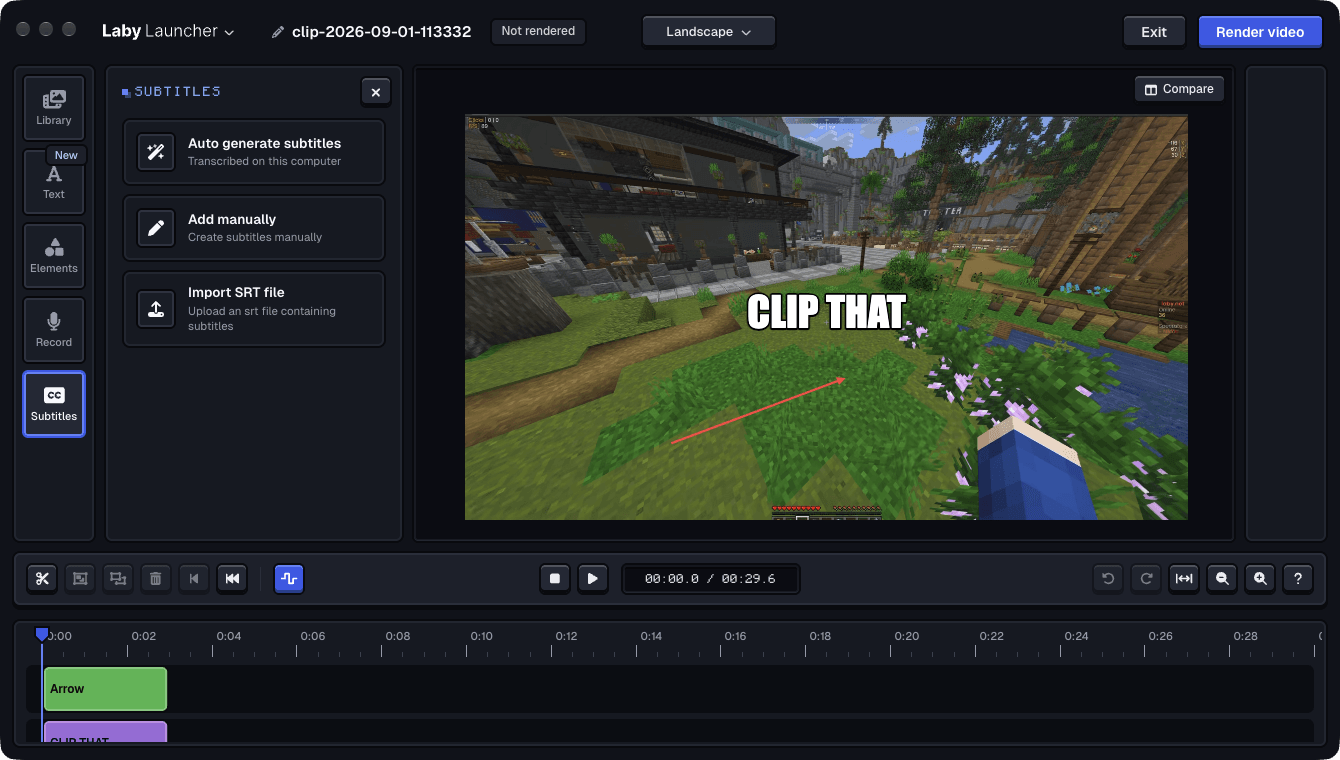Jump to timeline start with rewind icon
Viewport: 1340px width, 760px height.
click(x=232, y=578)
